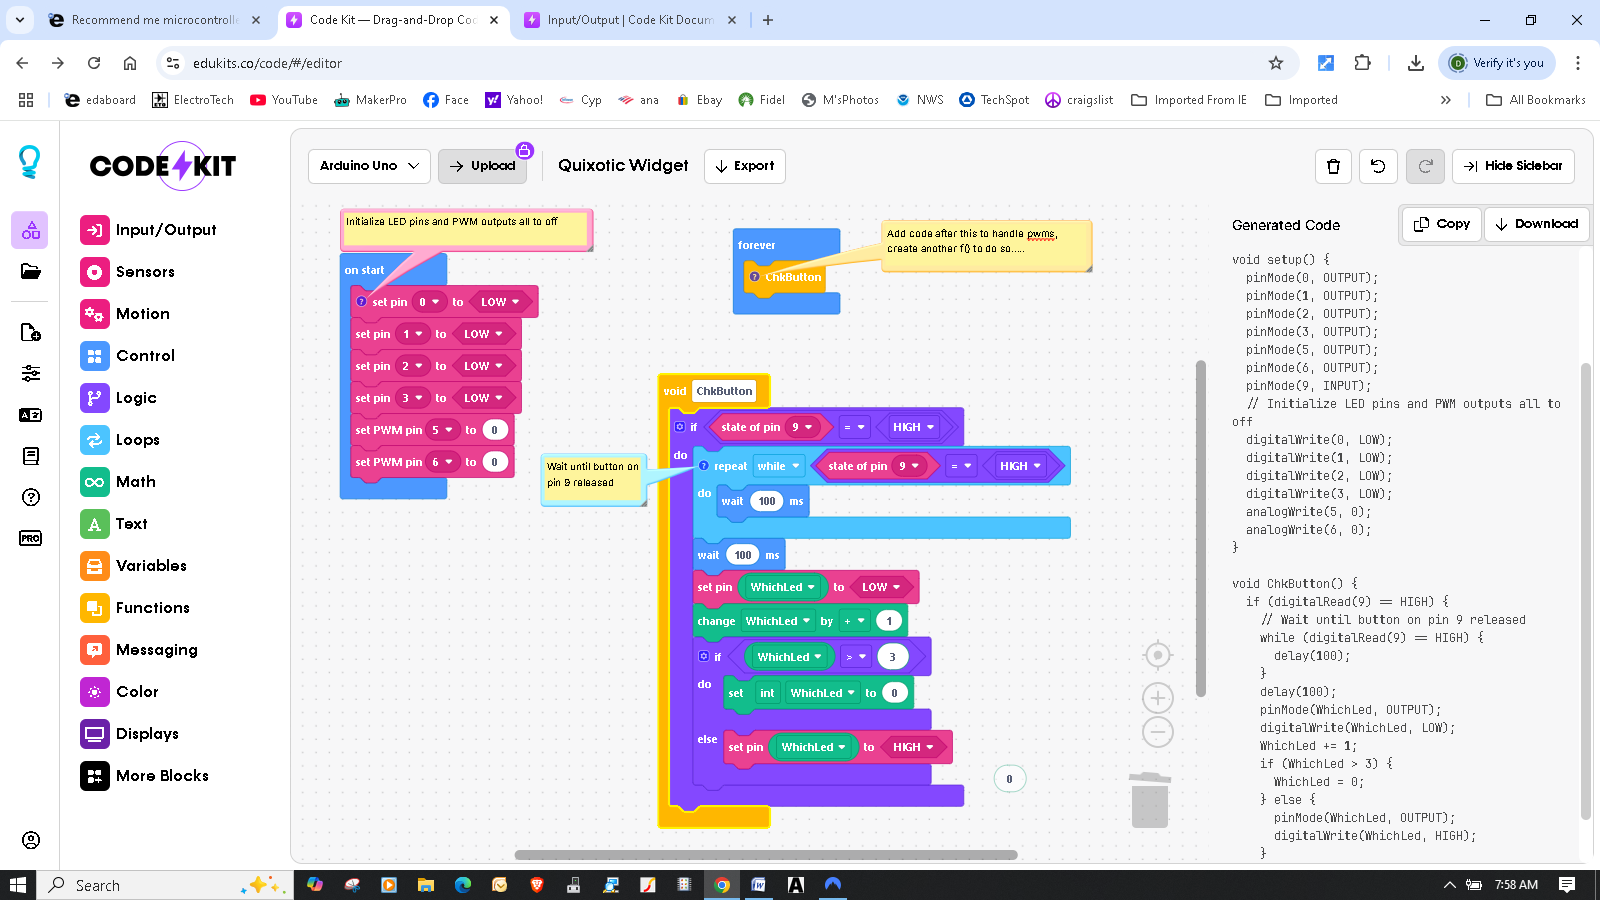The height and width of the screenshot is (900, 1600).
Task: Select the blocks shapes icon in left rail
Action: [x=30, y=230]
